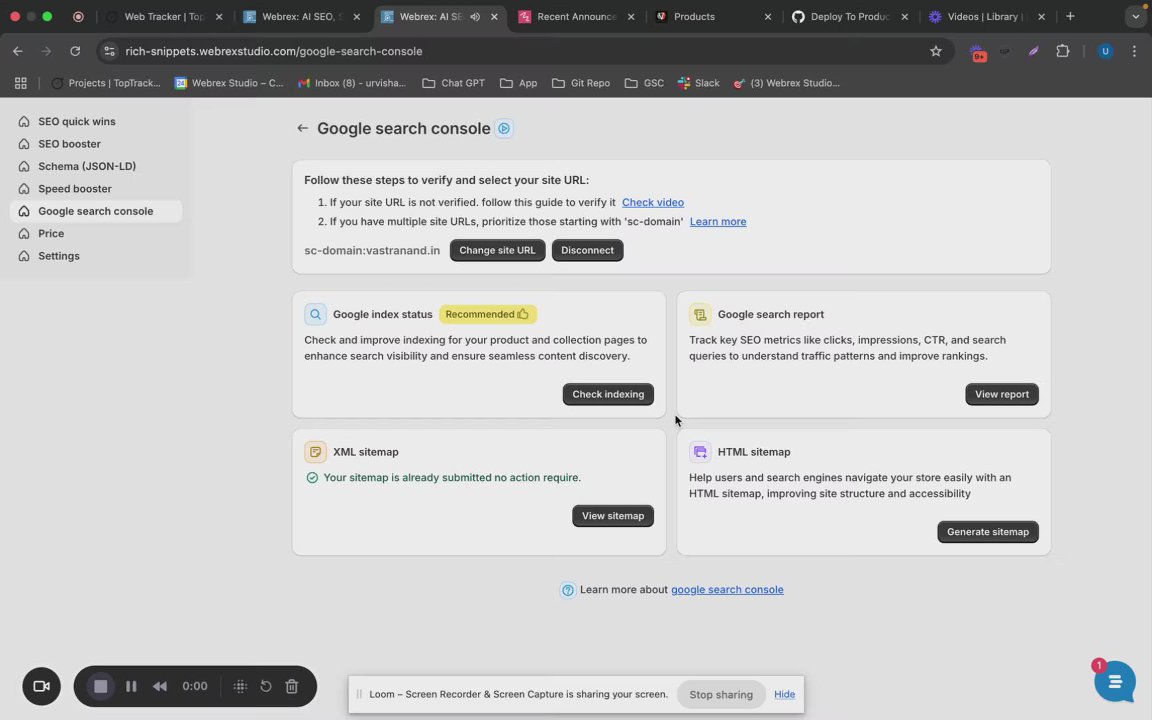Image resolution: width=1152 pixels, height=720 pixels.
Task: Click the Loom camera toggle icon
Action: (41, 686)
